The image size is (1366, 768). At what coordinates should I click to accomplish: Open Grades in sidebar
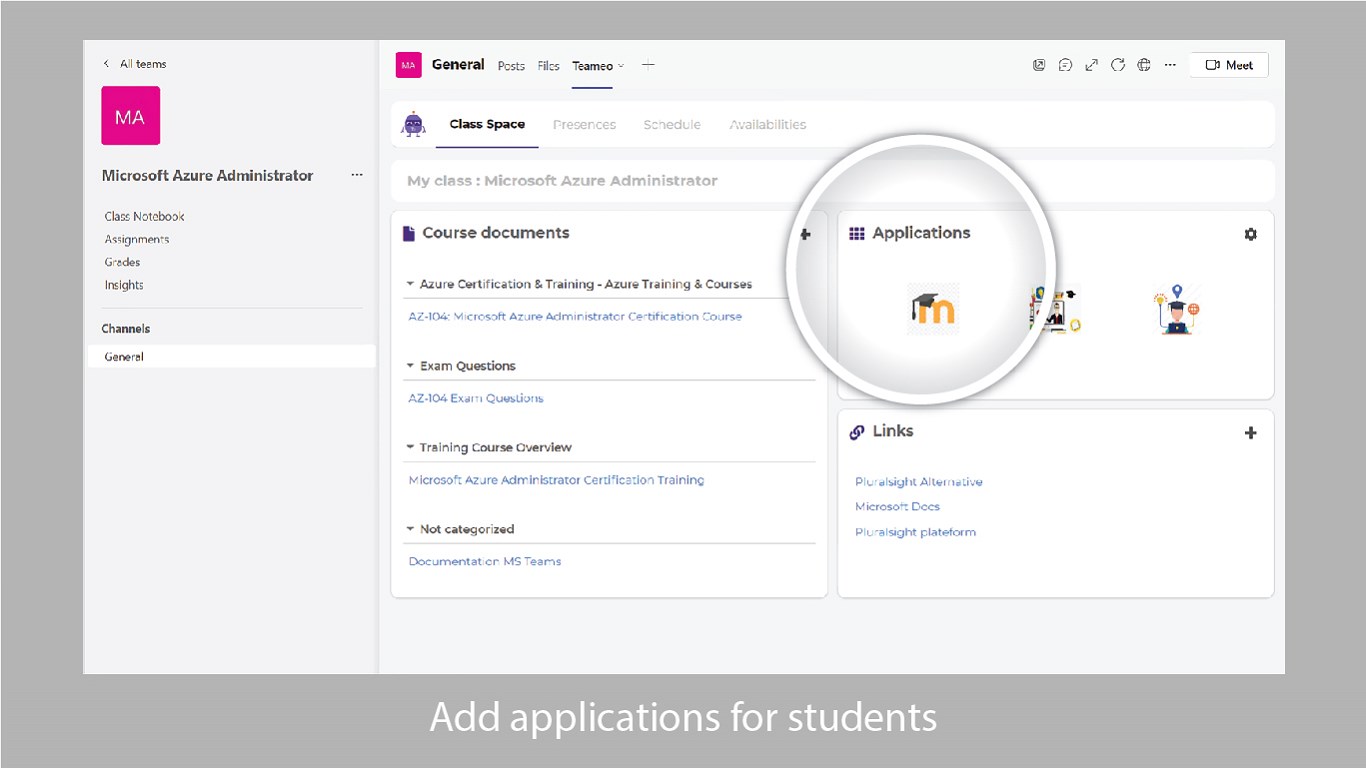pyautogui.click(x=122, y=262)
